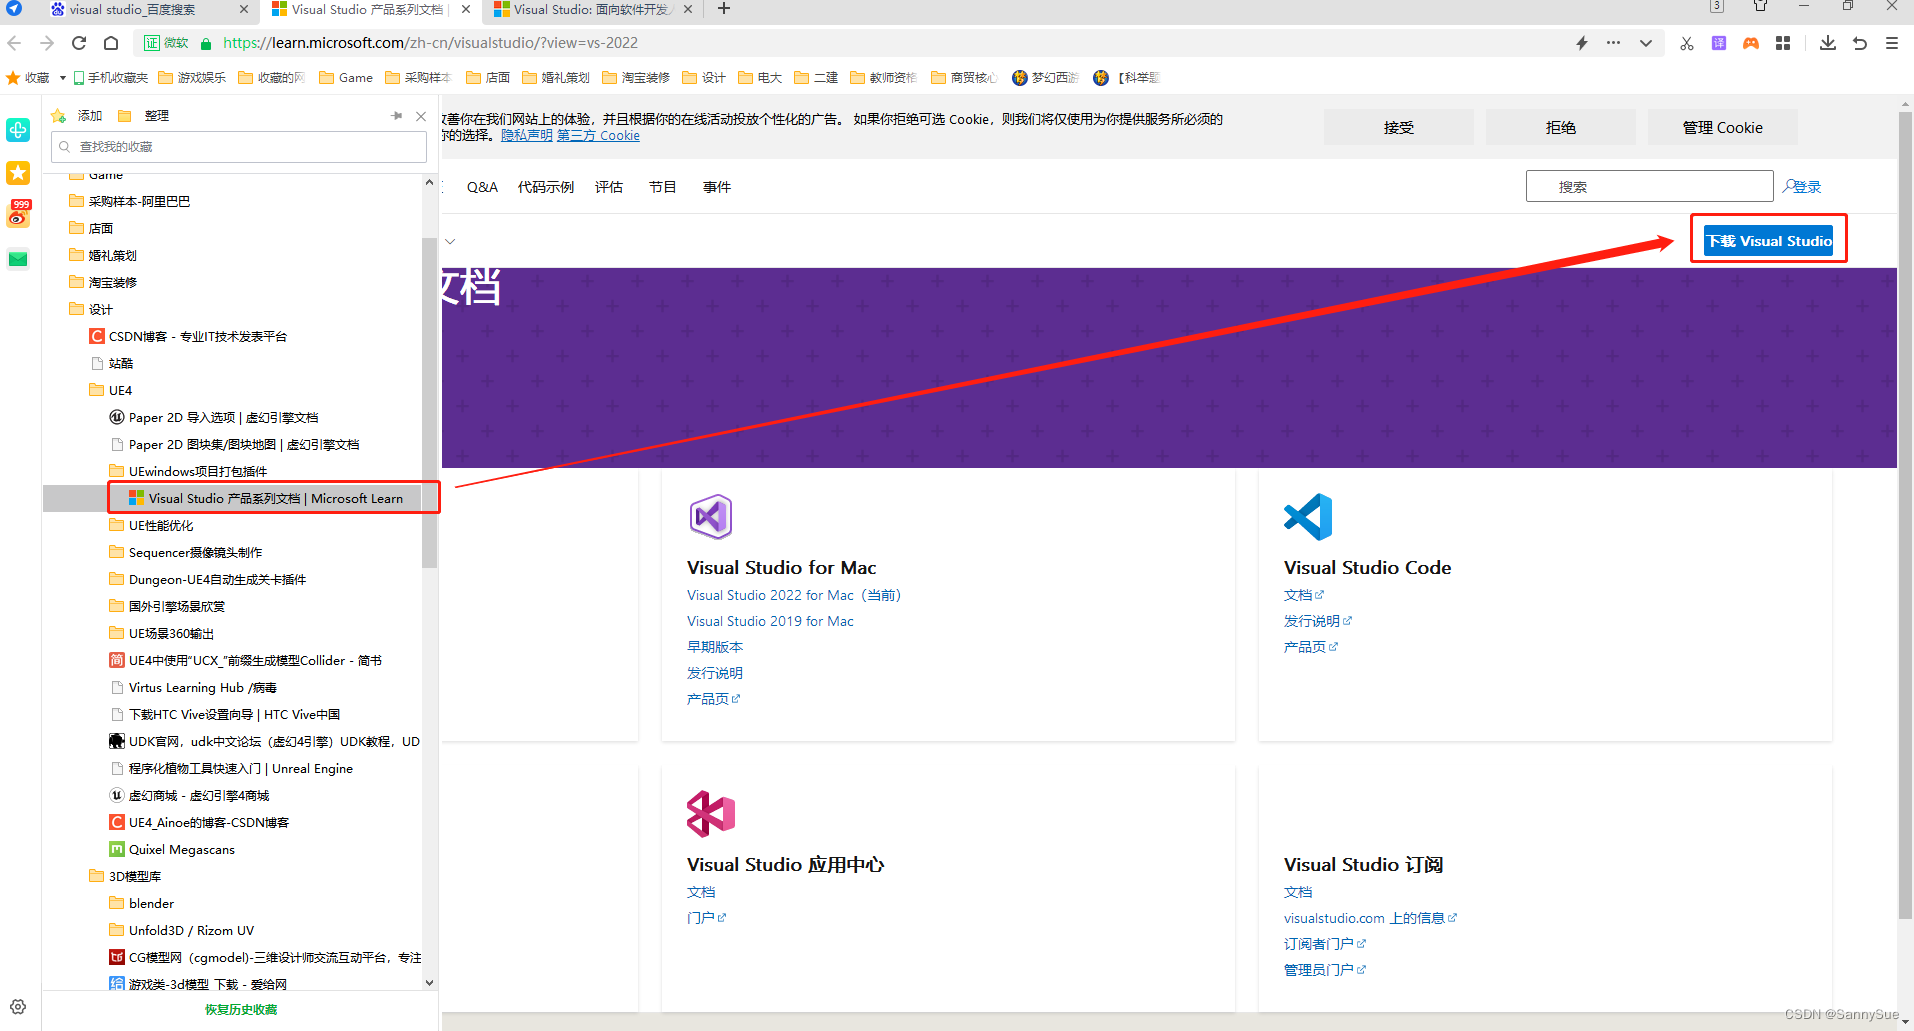This screenshot has height=1031, width=1914.
Task: Open the 游戏娱乐 bookmarks bar folder
Action: point(192,77)
